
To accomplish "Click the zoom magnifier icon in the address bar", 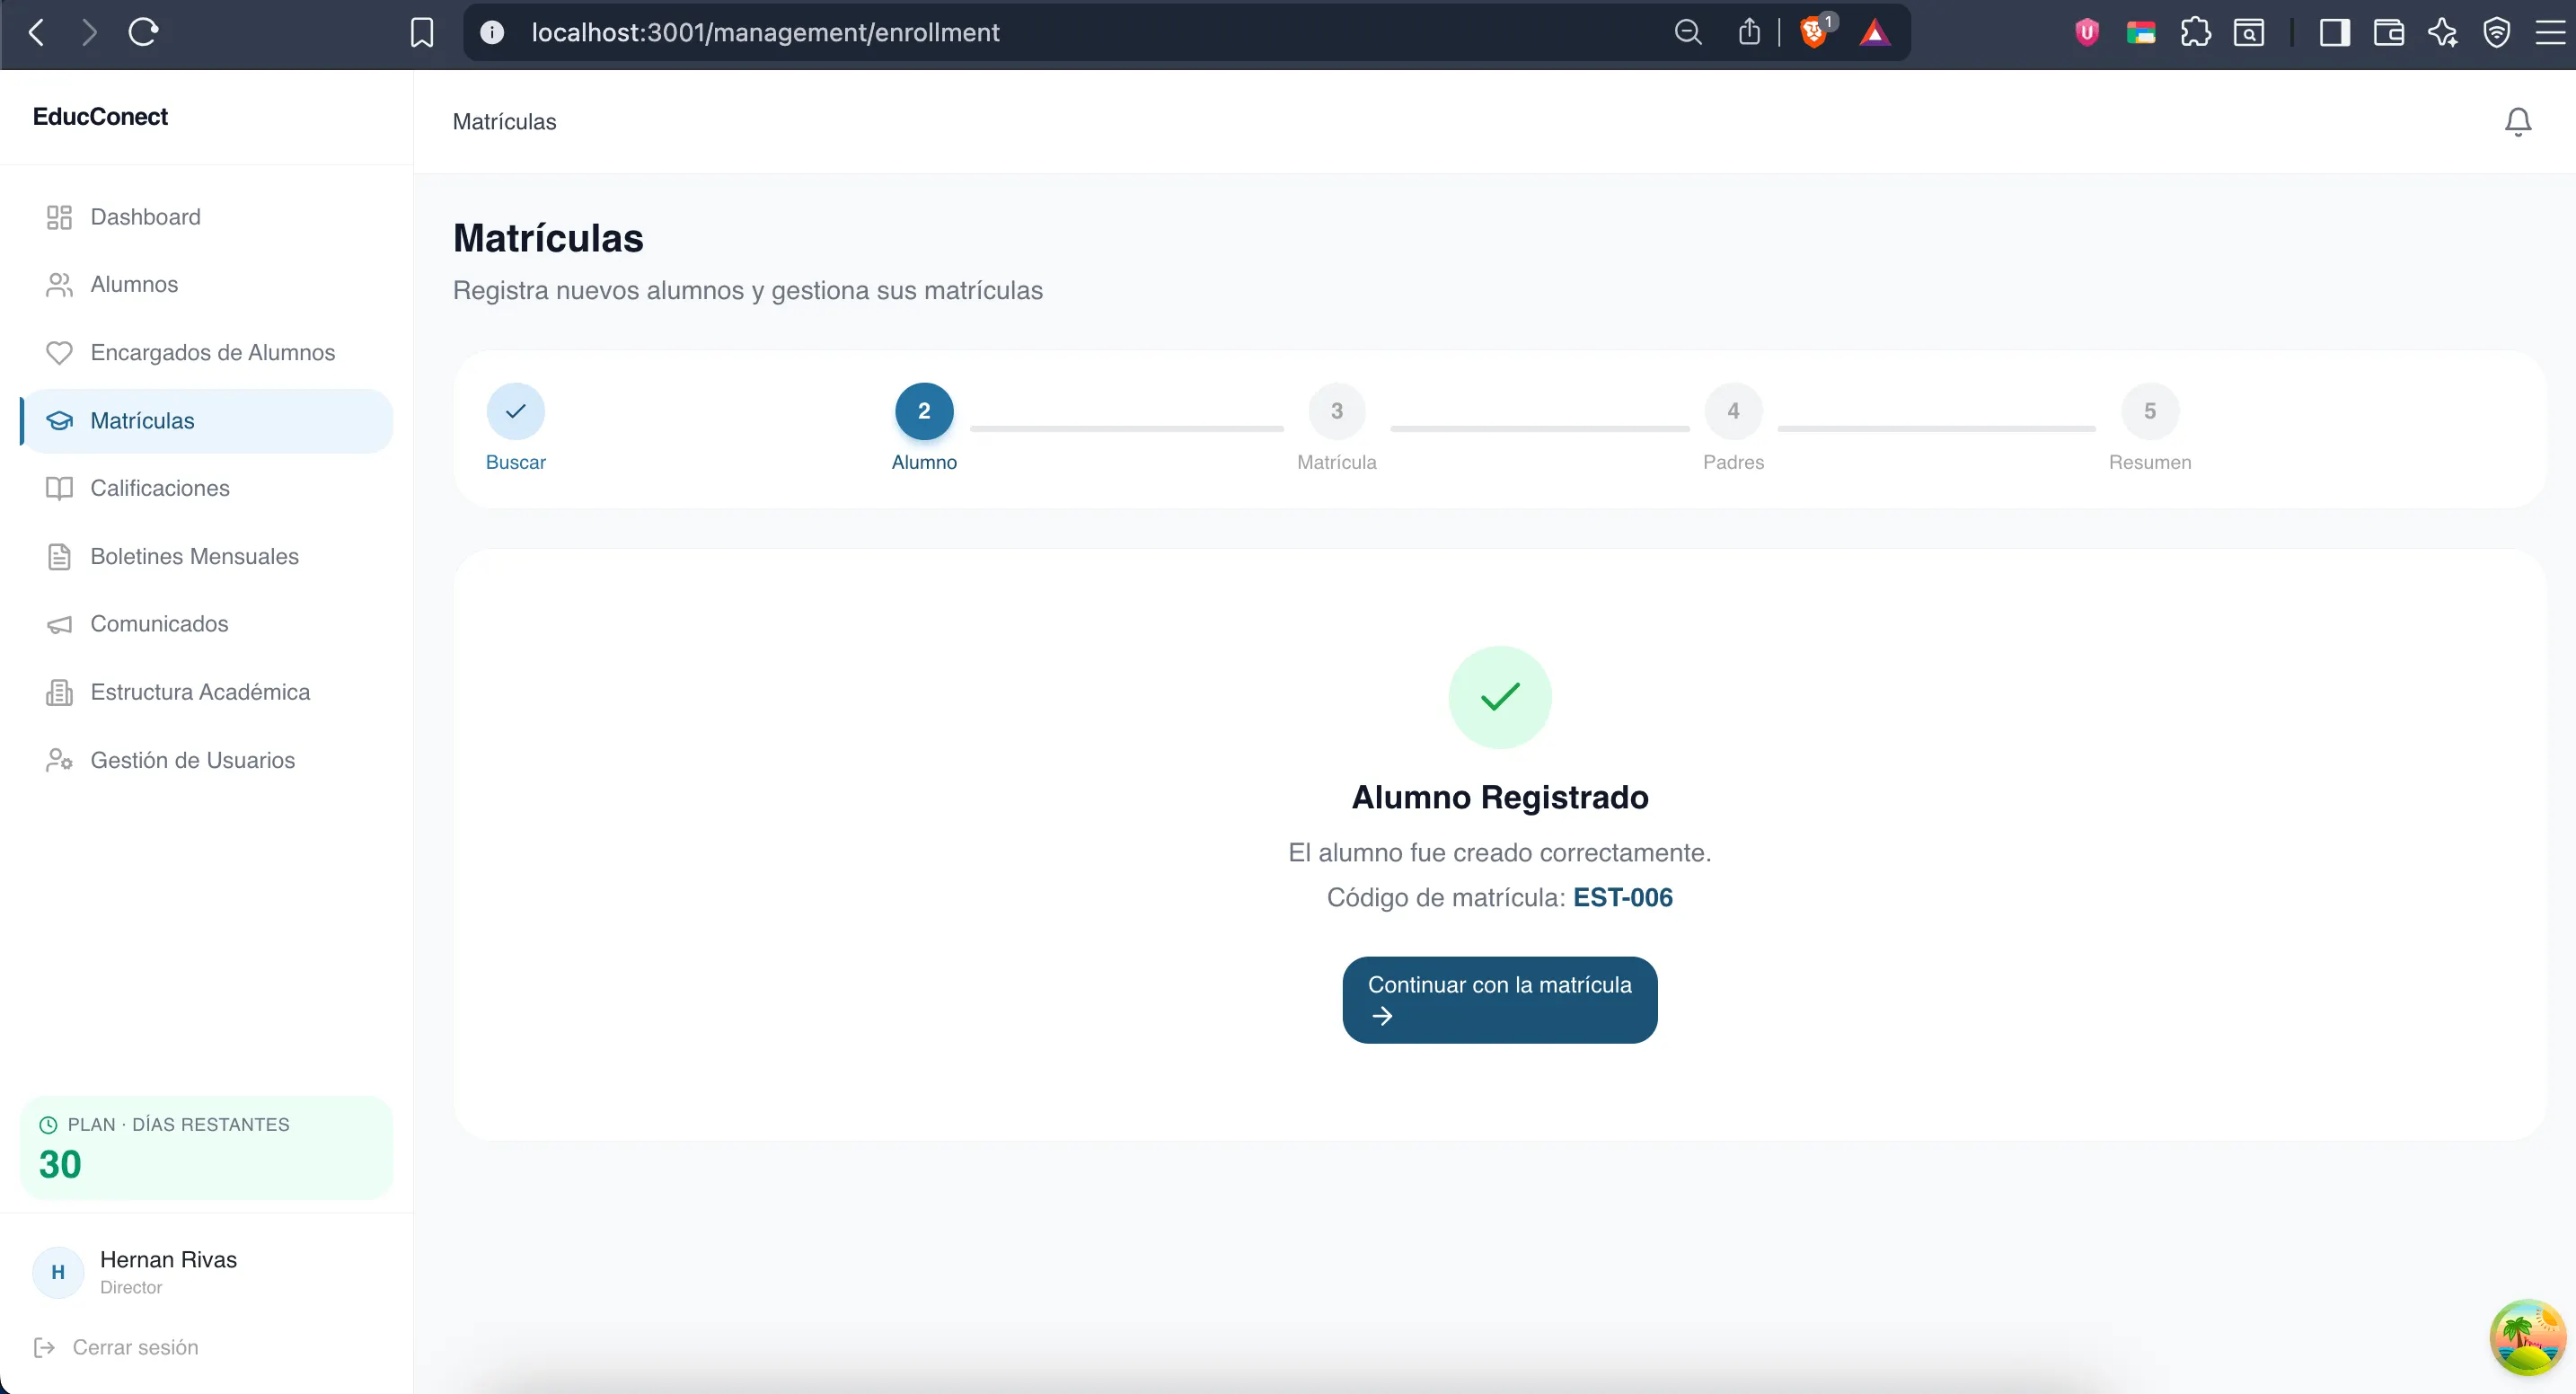I will pos(1687,33).
